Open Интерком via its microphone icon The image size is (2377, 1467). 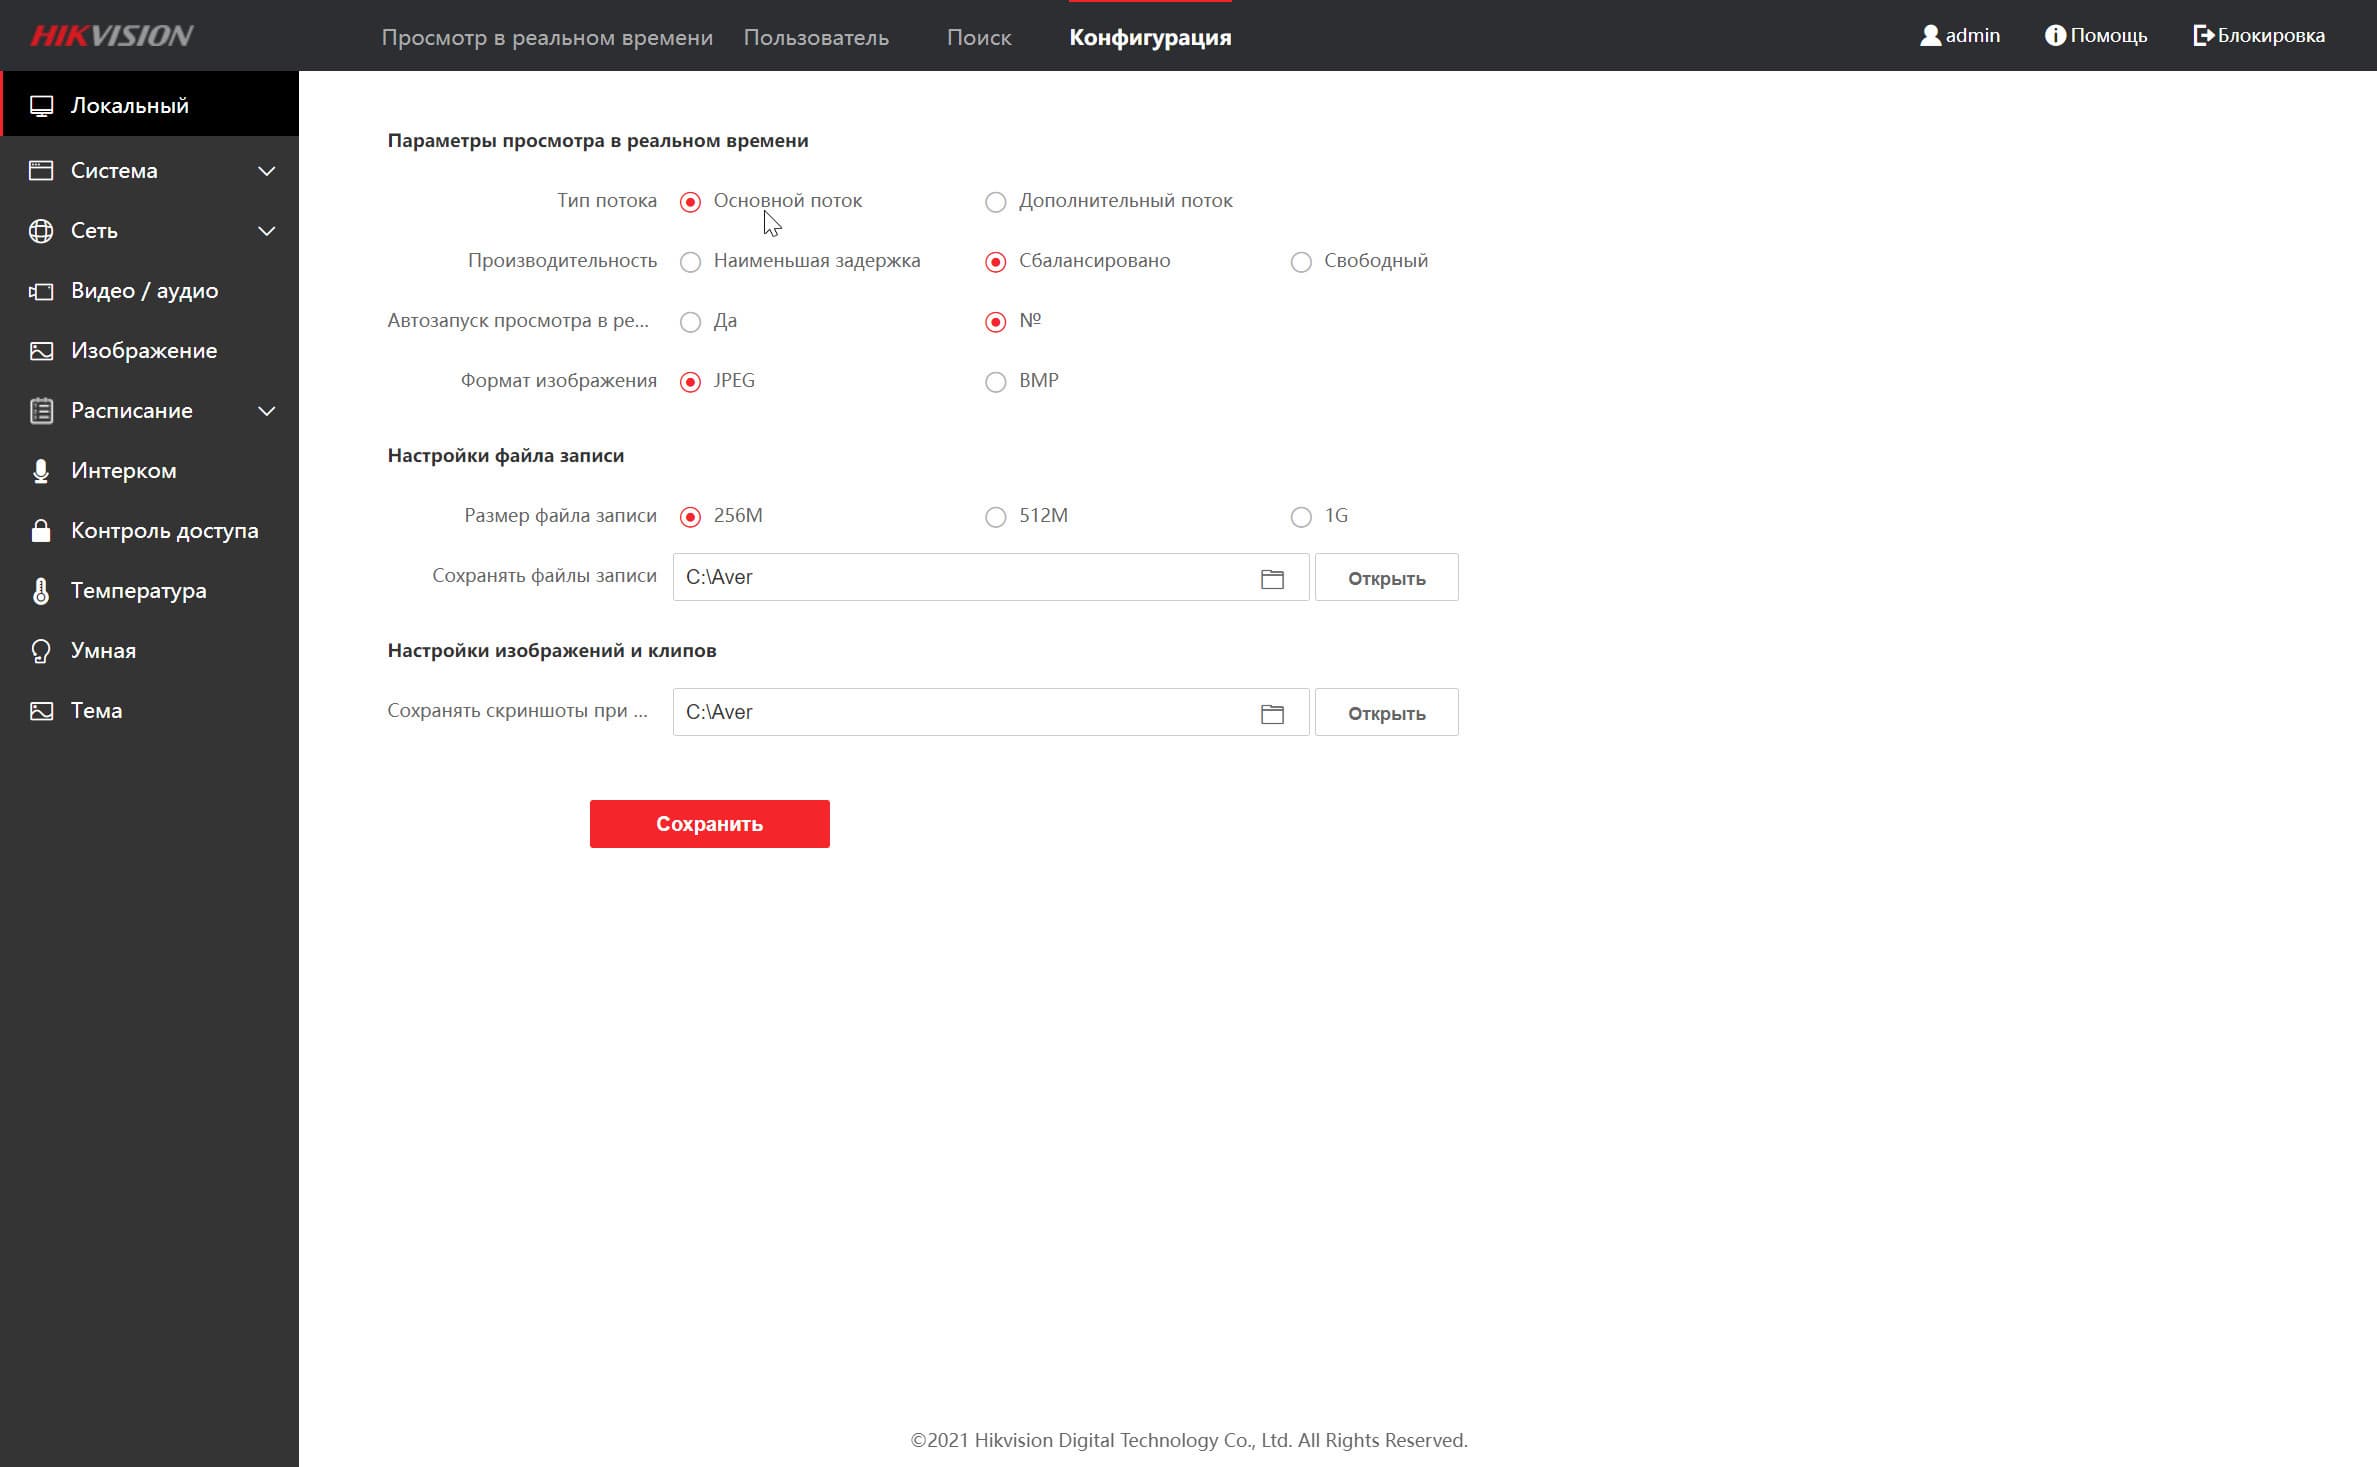(x=41, y=471)
